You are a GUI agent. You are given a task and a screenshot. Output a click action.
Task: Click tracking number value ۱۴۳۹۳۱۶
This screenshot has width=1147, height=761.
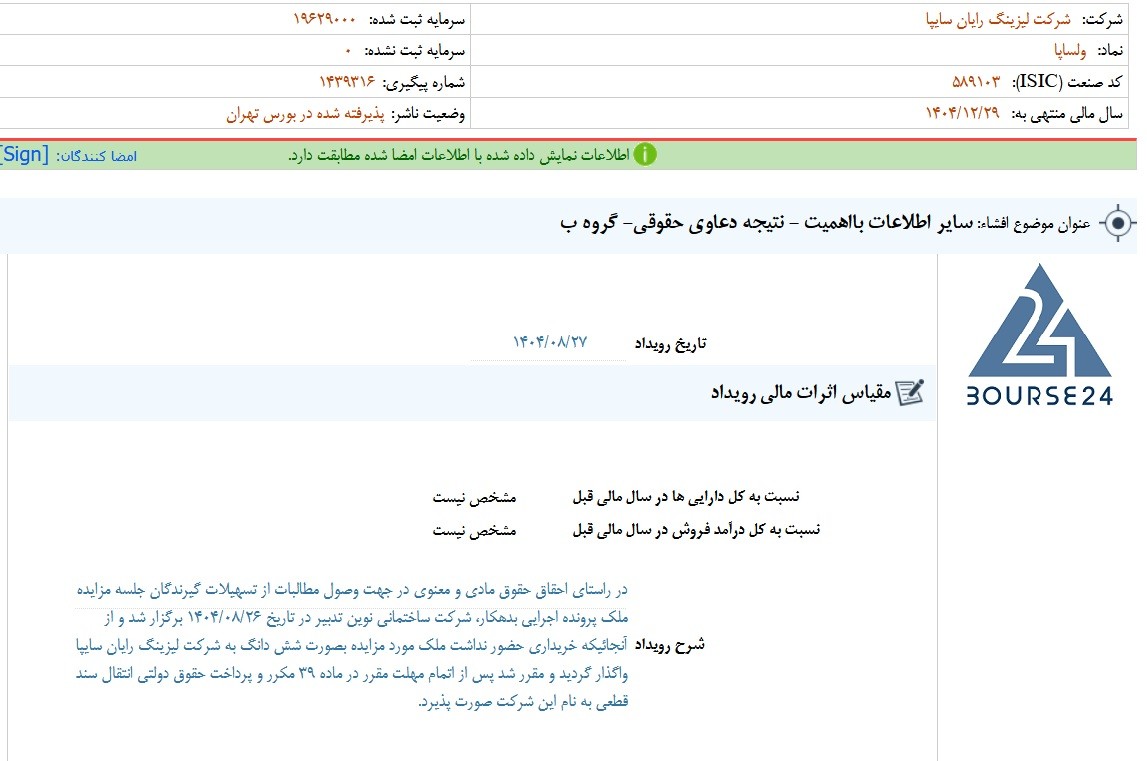point(347,81)
